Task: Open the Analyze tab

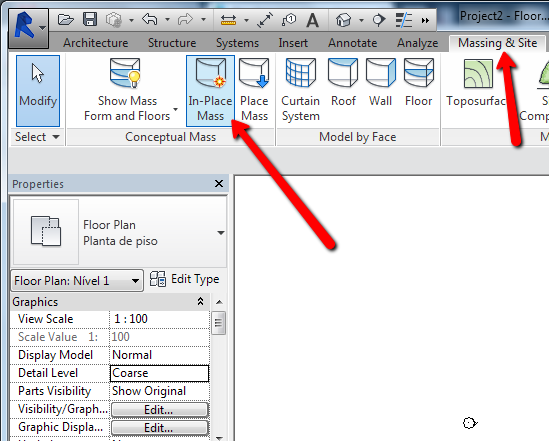Action: tap(417, 43)
